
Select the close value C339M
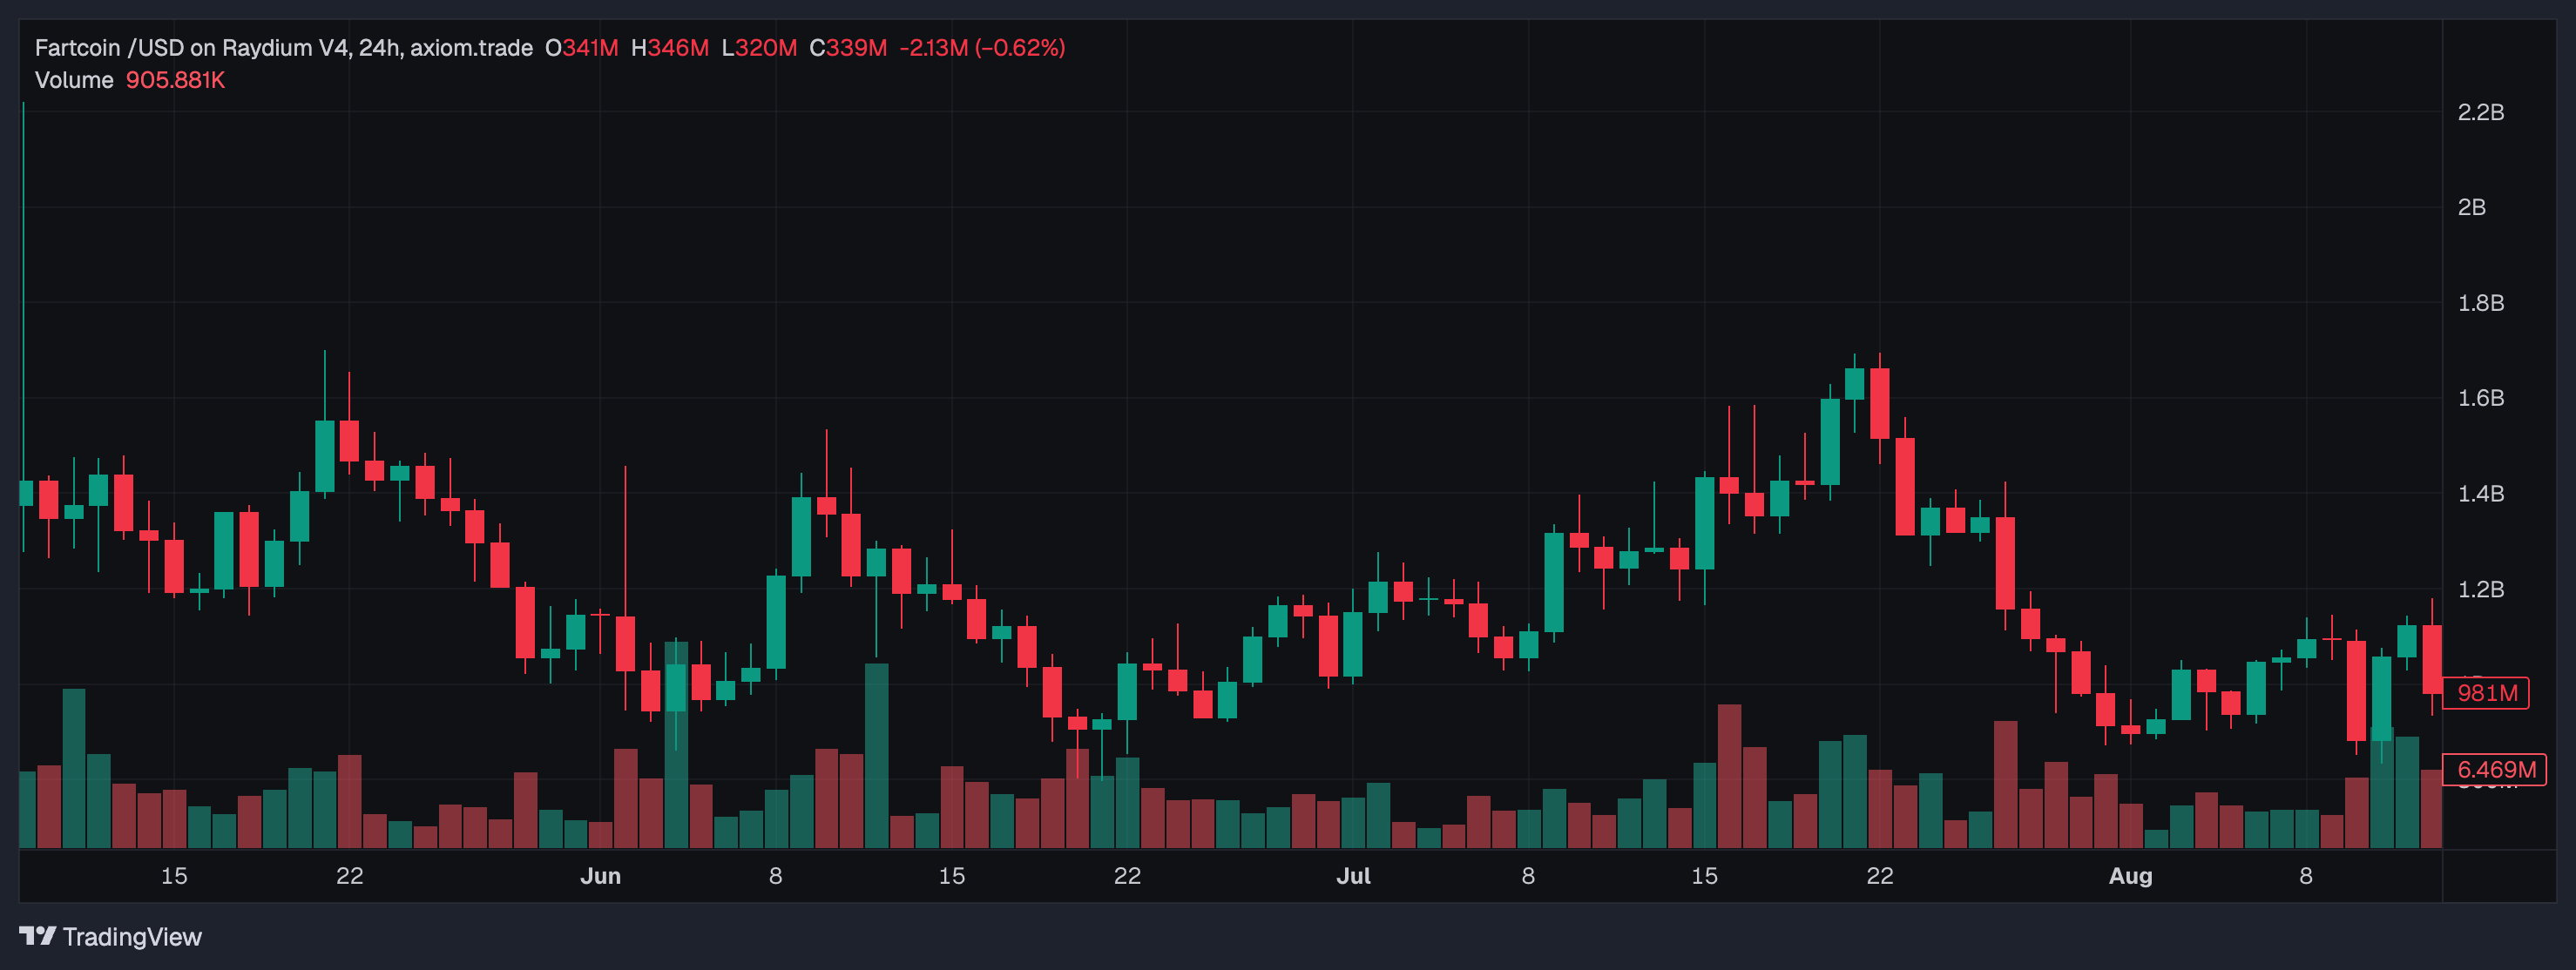[x=847, y=48]
